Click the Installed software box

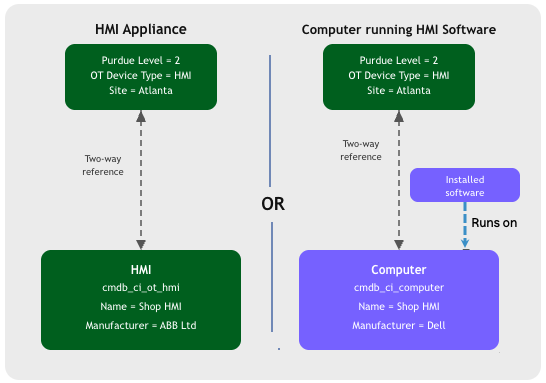pos(465,185)
